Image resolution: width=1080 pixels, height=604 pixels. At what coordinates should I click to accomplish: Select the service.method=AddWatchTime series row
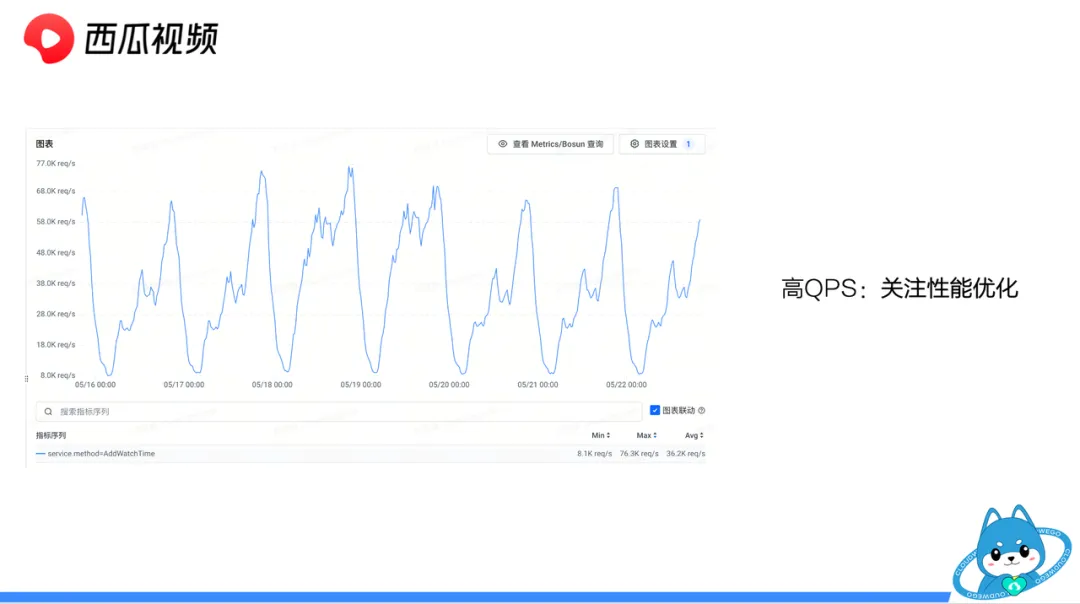click(371, 454)
